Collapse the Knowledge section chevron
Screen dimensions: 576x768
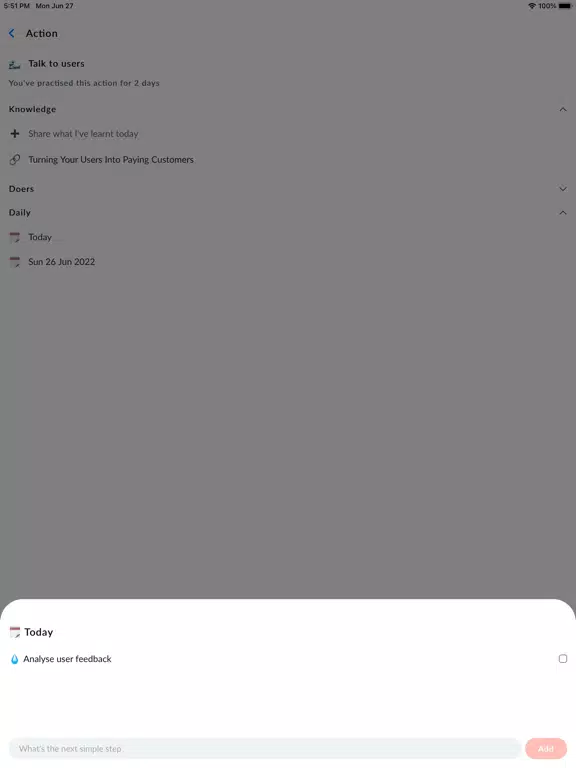click(x=563, y=109)
